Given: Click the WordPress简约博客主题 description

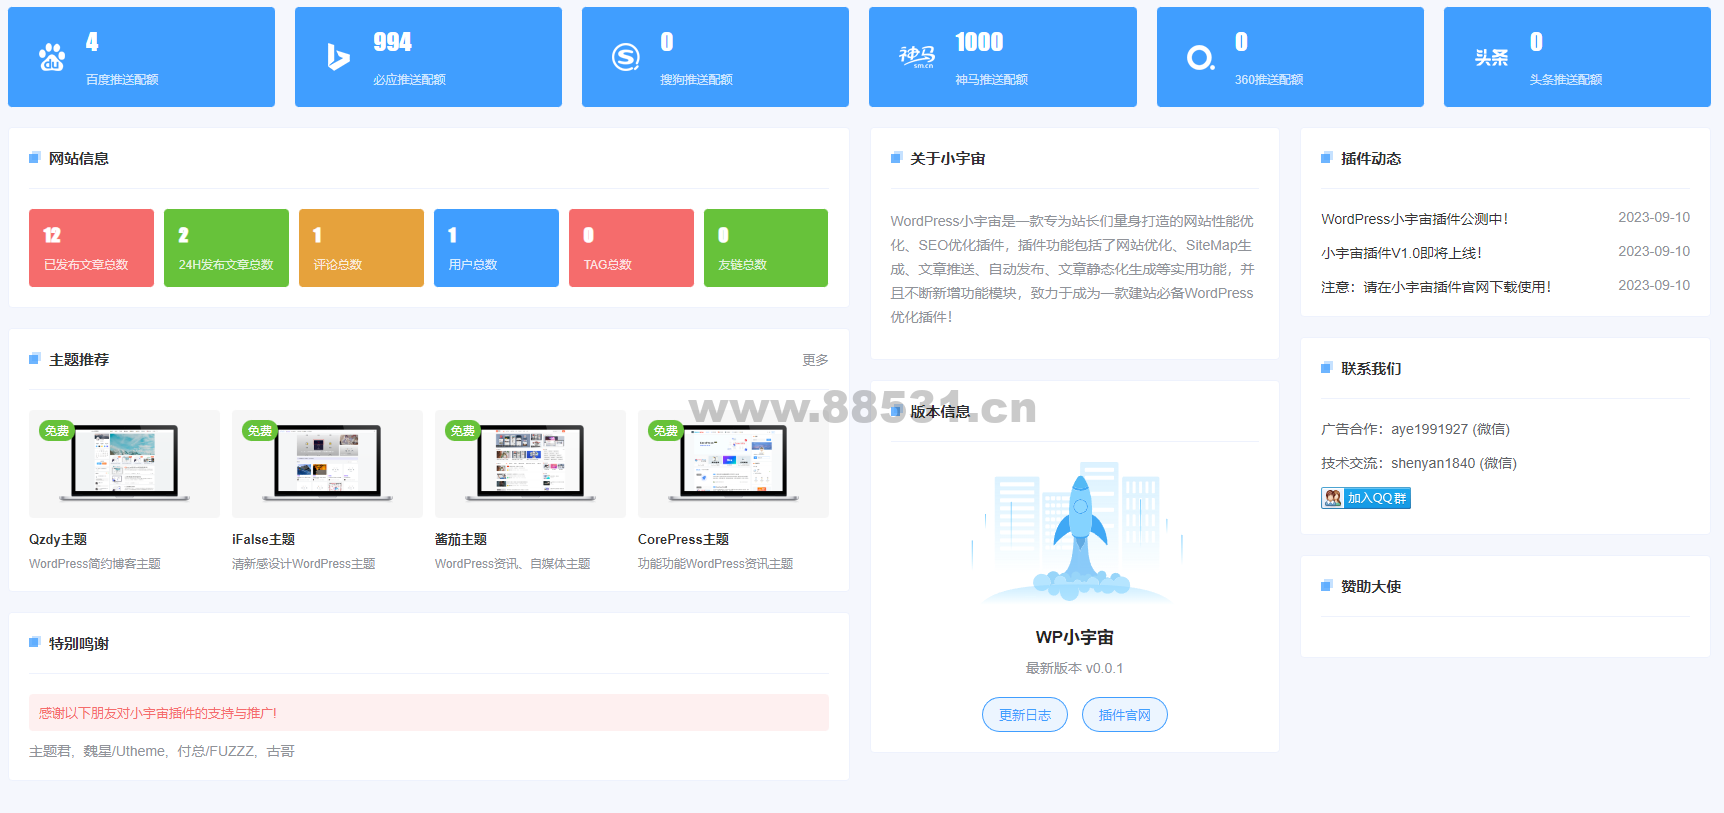Looking at the screenshot, I should tap(95, 564).
